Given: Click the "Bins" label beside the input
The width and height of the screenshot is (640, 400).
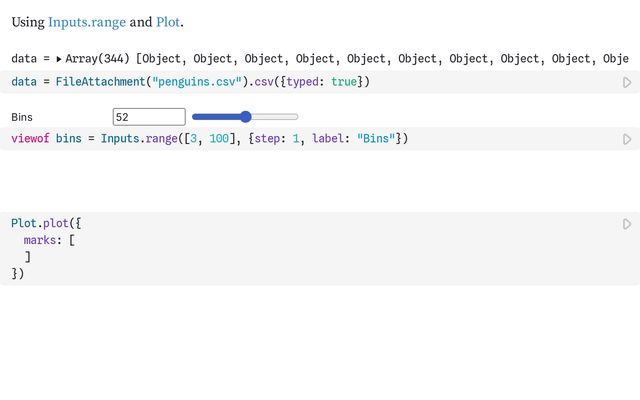Looking at the screenshot, I should pyautogui.click(x=22, y=117).
